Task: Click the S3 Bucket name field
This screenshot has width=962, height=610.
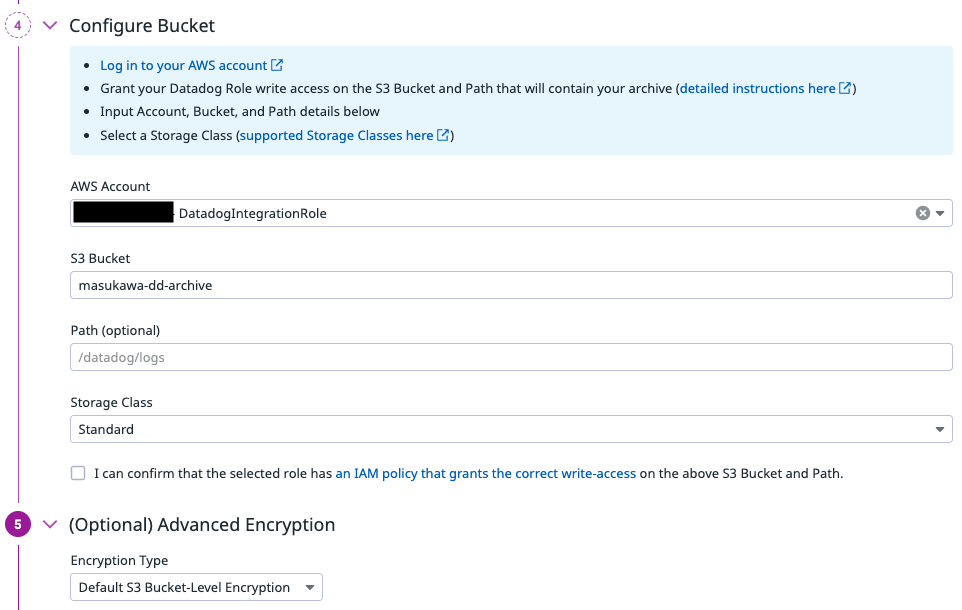Action: [x=510, y=285]
